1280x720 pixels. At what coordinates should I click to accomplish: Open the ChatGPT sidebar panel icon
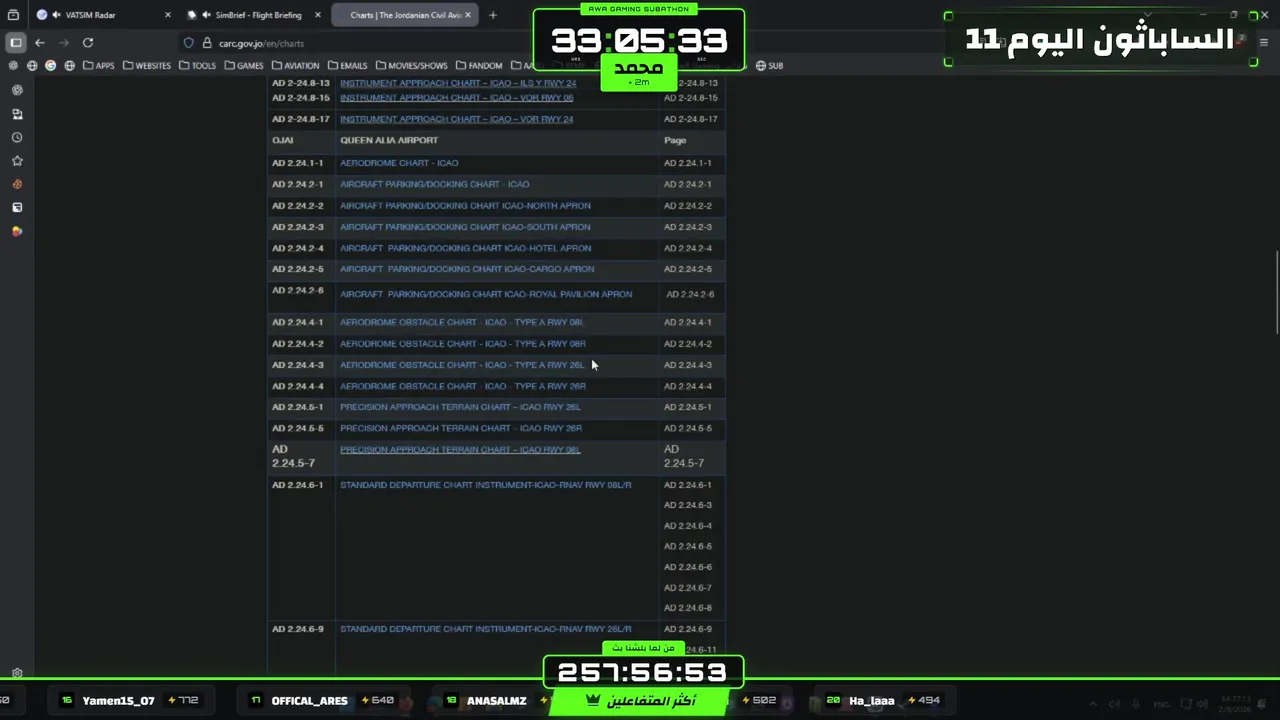click(17, 90)
